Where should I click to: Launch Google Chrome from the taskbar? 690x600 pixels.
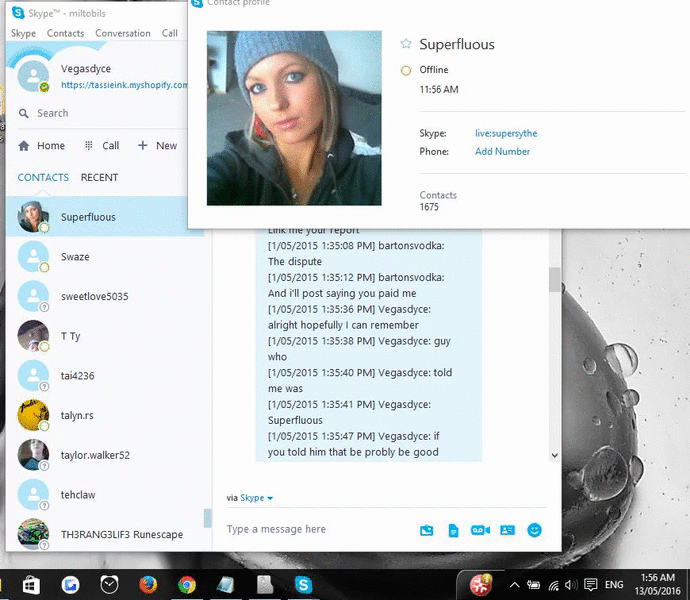tap(187, 585)
